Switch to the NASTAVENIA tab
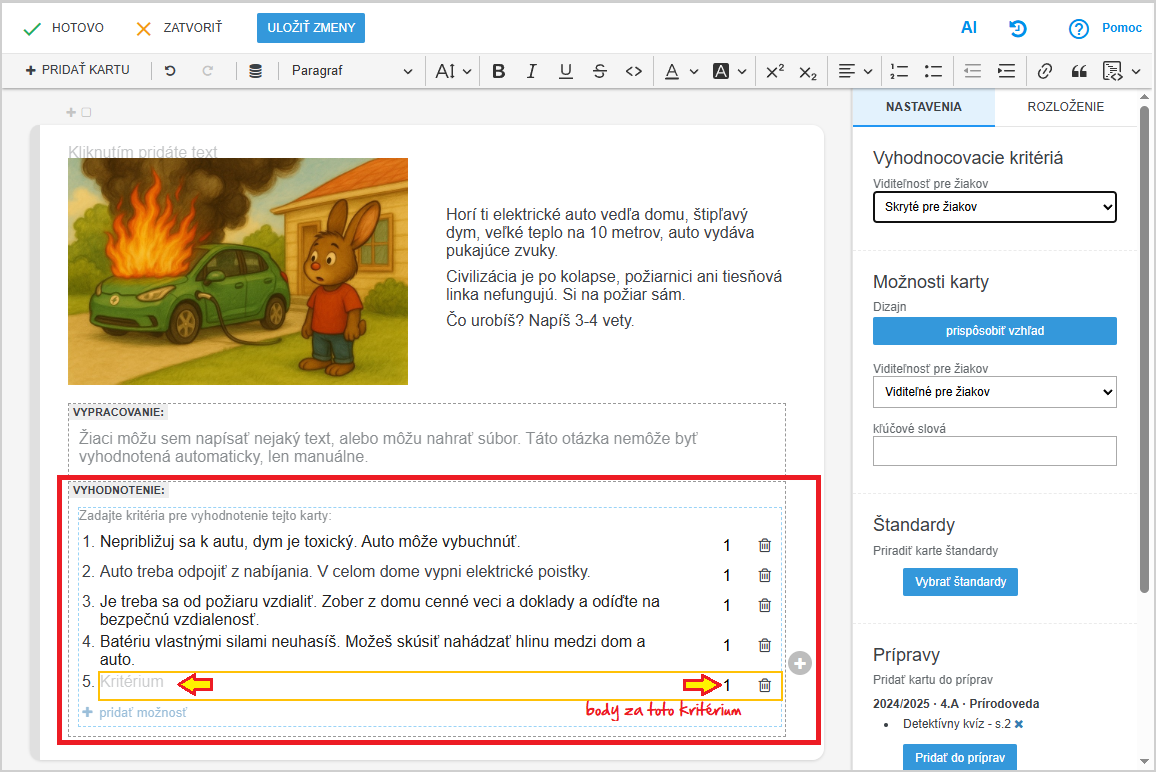 (923, 107)
